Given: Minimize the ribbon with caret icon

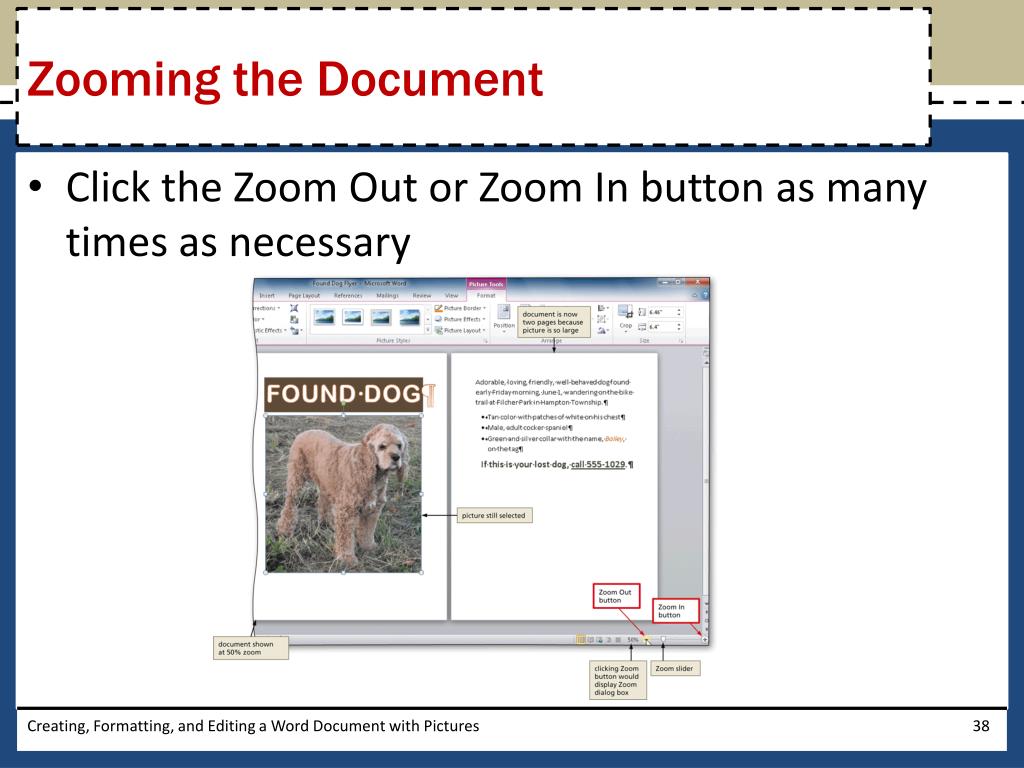Looking at the screenshot, I should [695, 296].
